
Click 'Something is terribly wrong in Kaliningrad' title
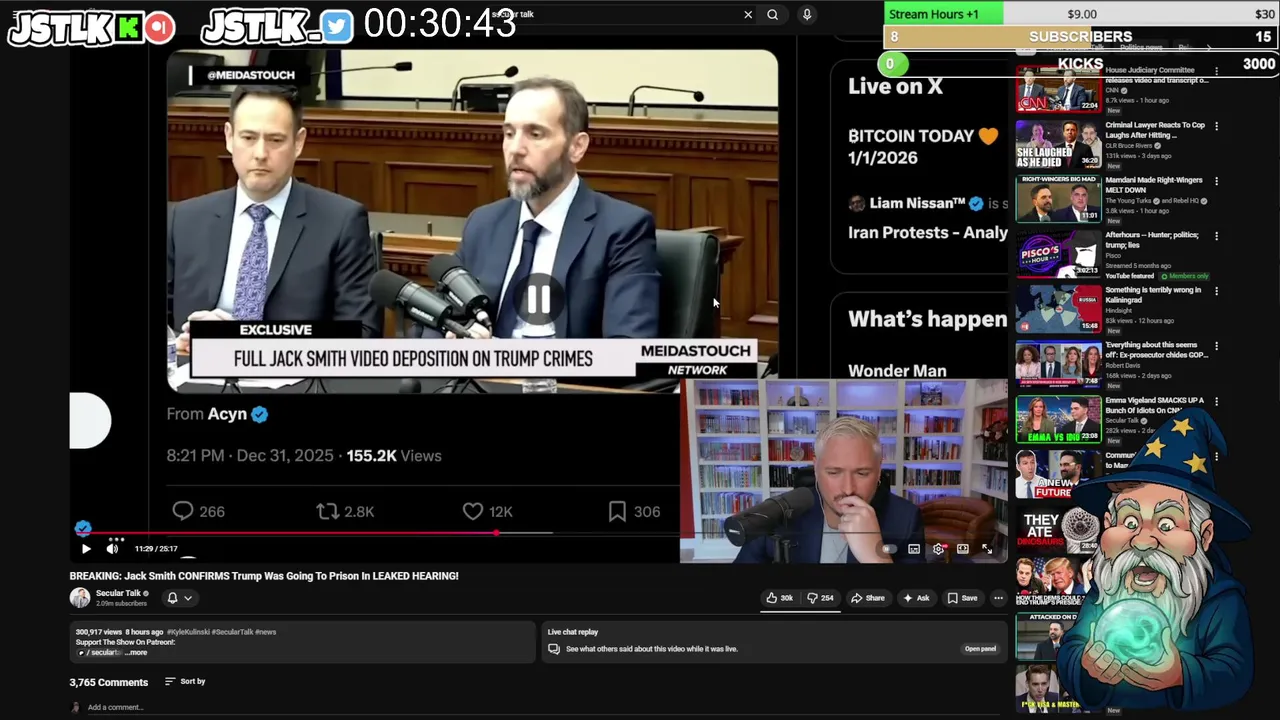pos(1153,295)
